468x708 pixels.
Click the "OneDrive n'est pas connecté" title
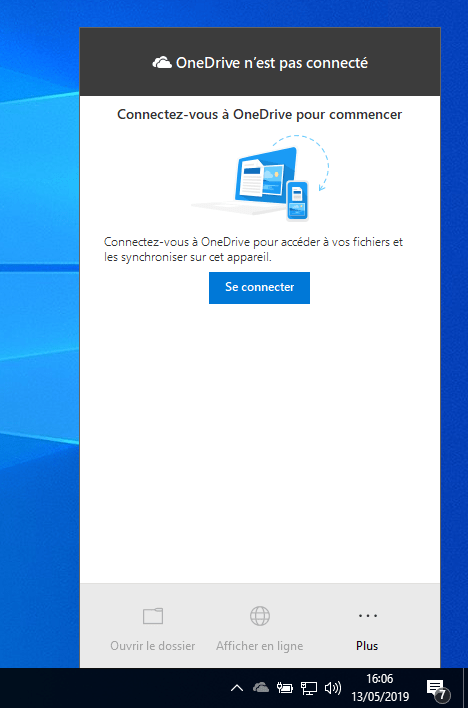pos(272,63)
